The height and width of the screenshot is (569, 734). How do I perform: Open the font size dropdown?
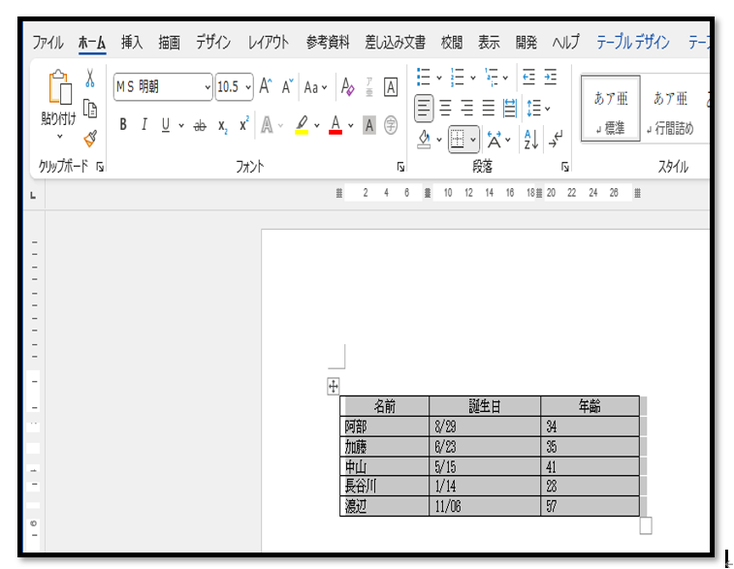[248, 87]
